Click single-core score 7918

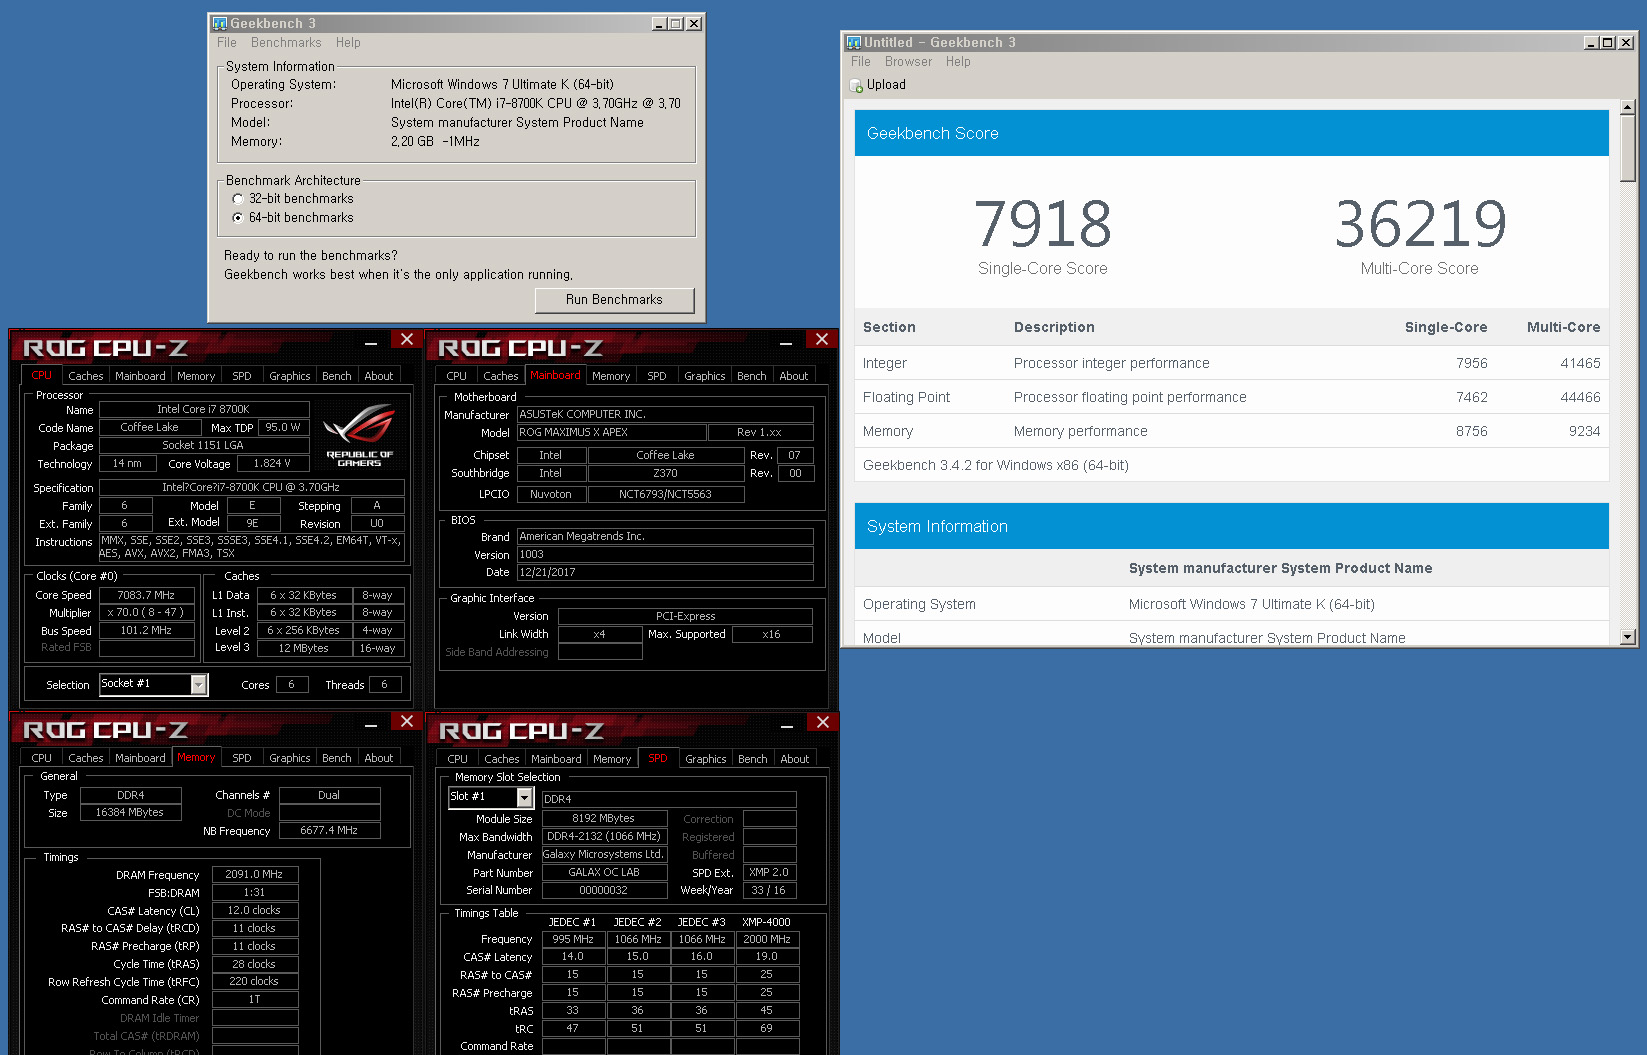point(1043,224)
